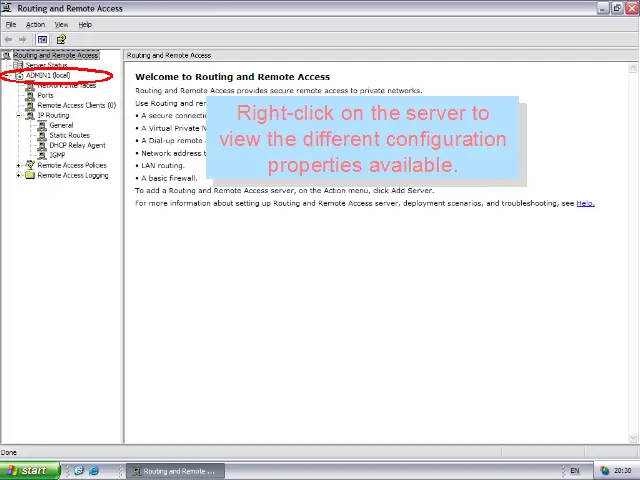Click the 'Done' status bar text

tap(9, 453)
